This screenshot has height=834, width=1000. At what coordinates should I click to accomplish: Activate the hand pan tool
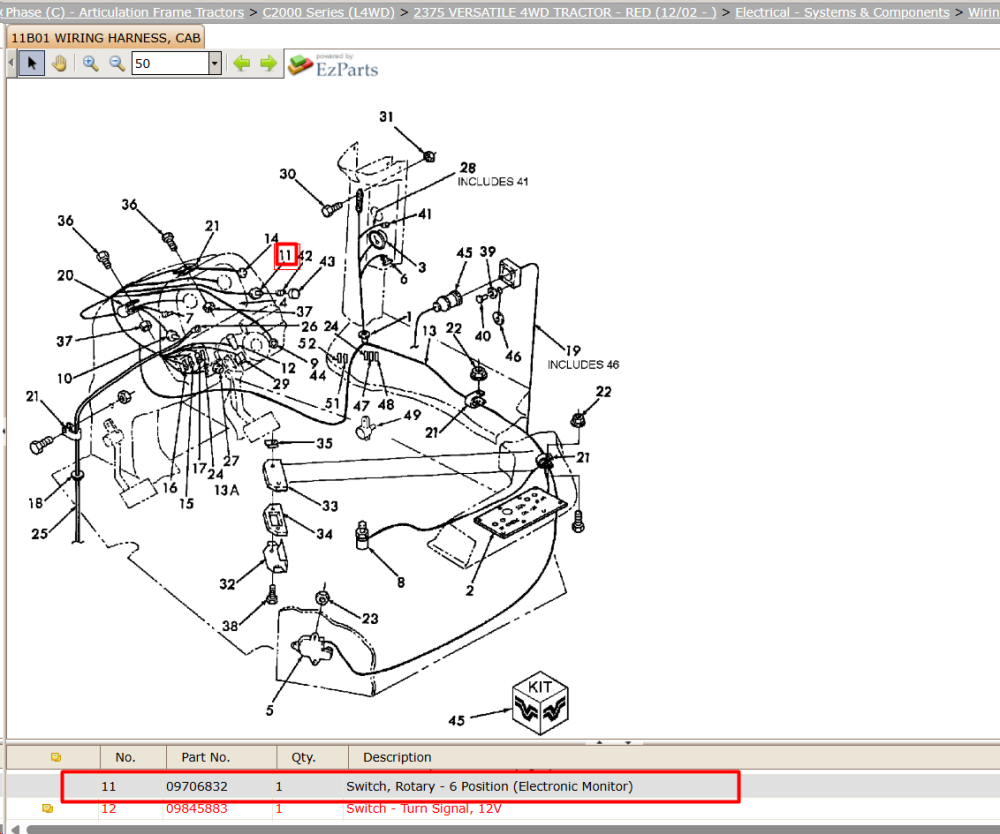point(59,63)
